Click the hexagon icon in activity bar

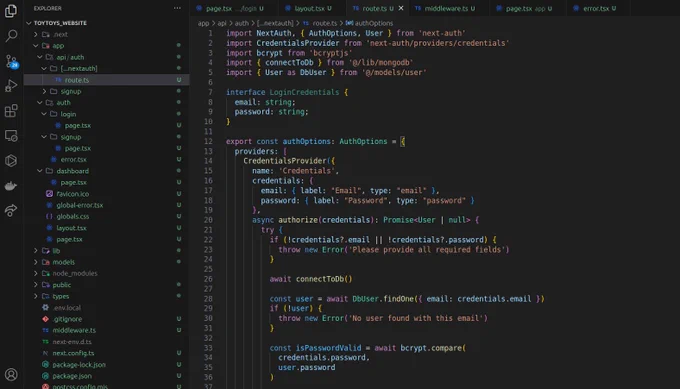coord(11,161)
